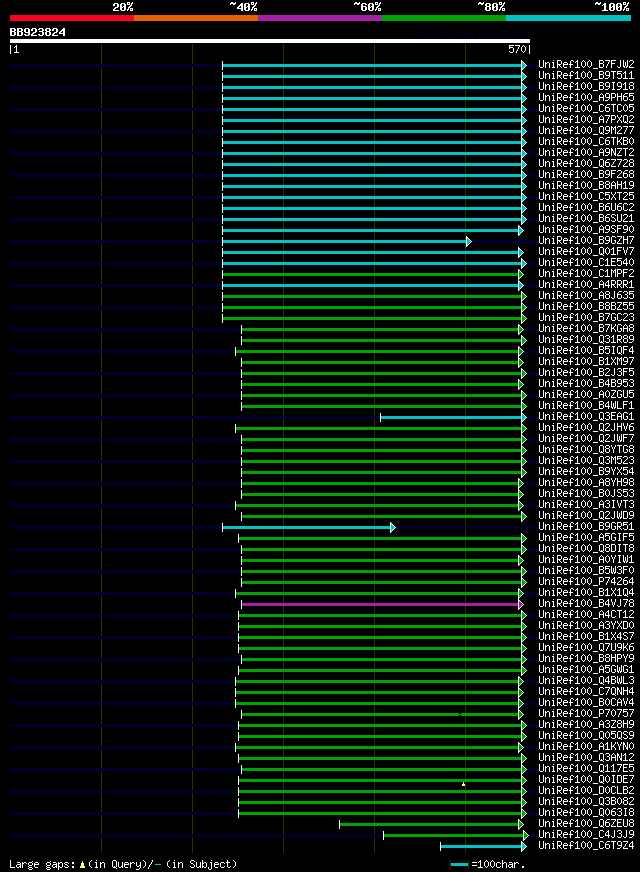Open hit UniRef100_B9T511
Image resolution: width=640 pixels, height=872 pixels.
tap(586, 76)
